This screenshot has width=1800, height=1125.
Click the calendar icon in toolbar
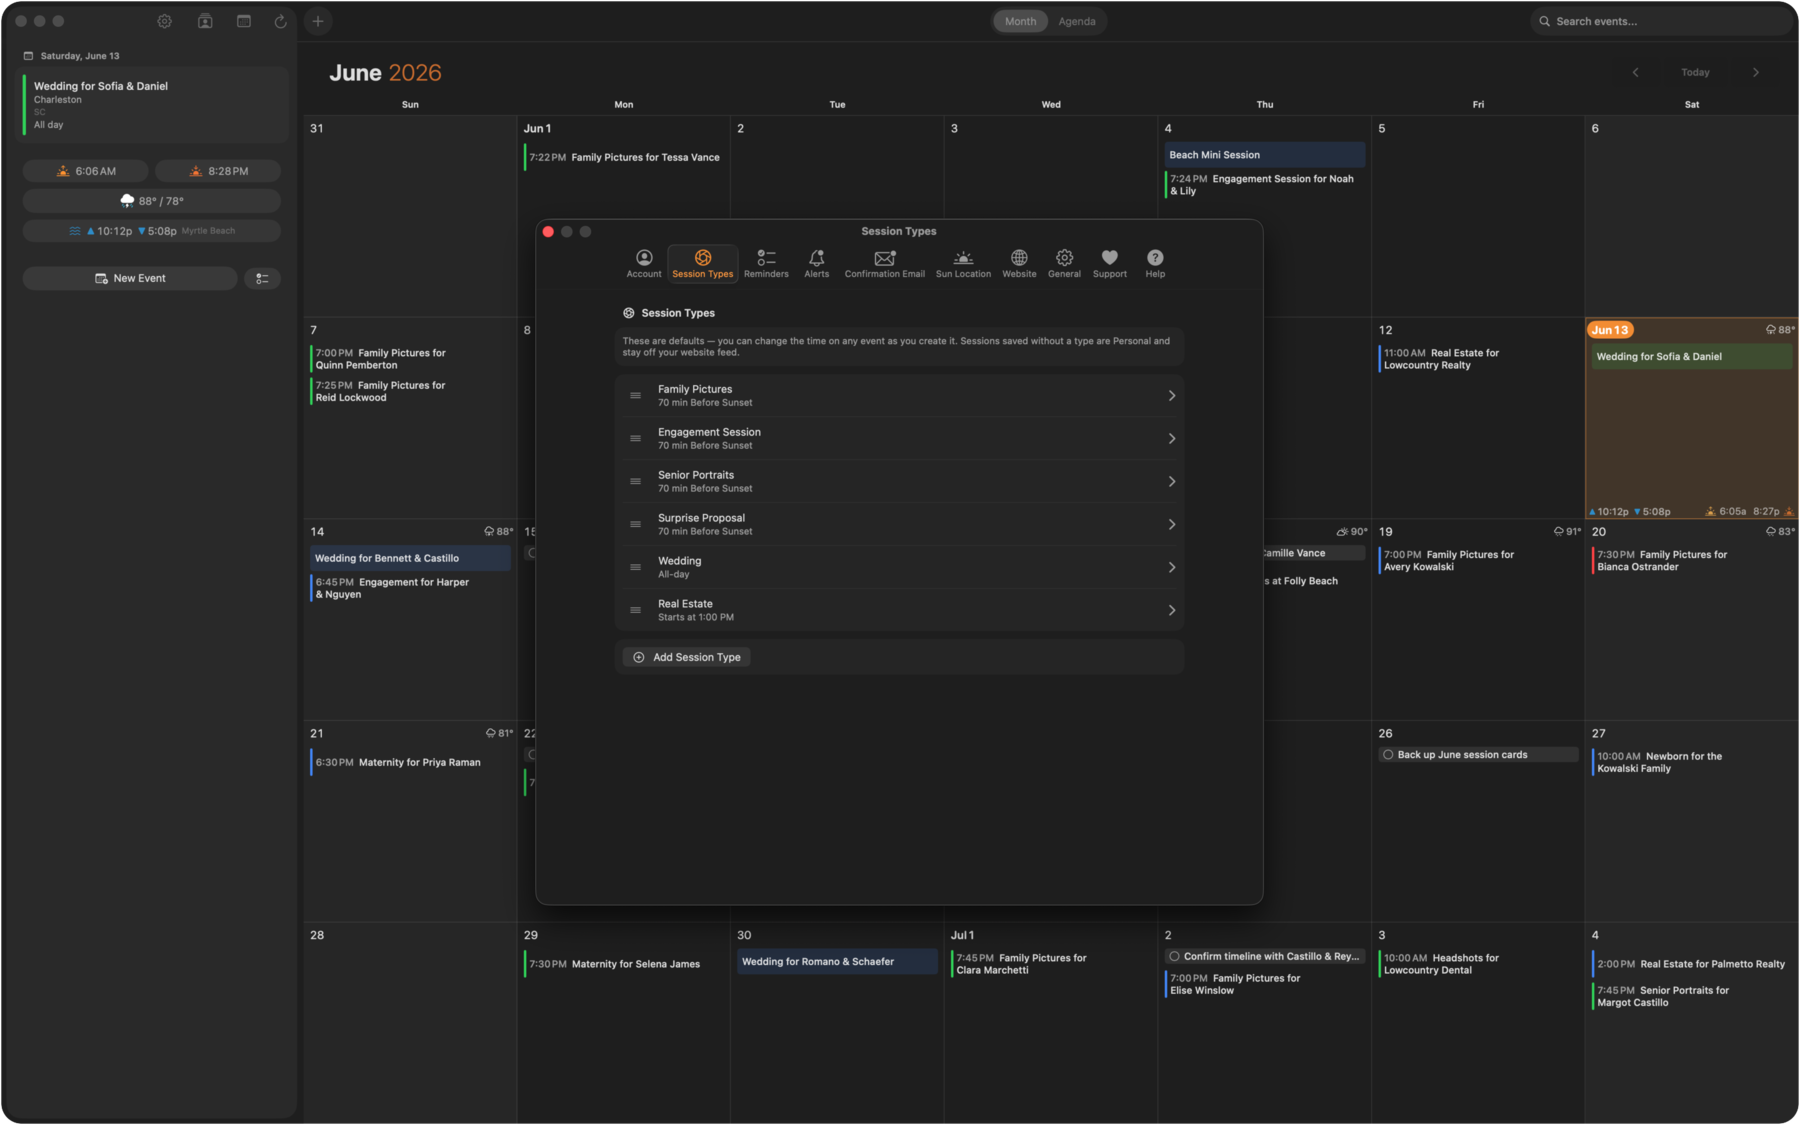tap(243, 21)
